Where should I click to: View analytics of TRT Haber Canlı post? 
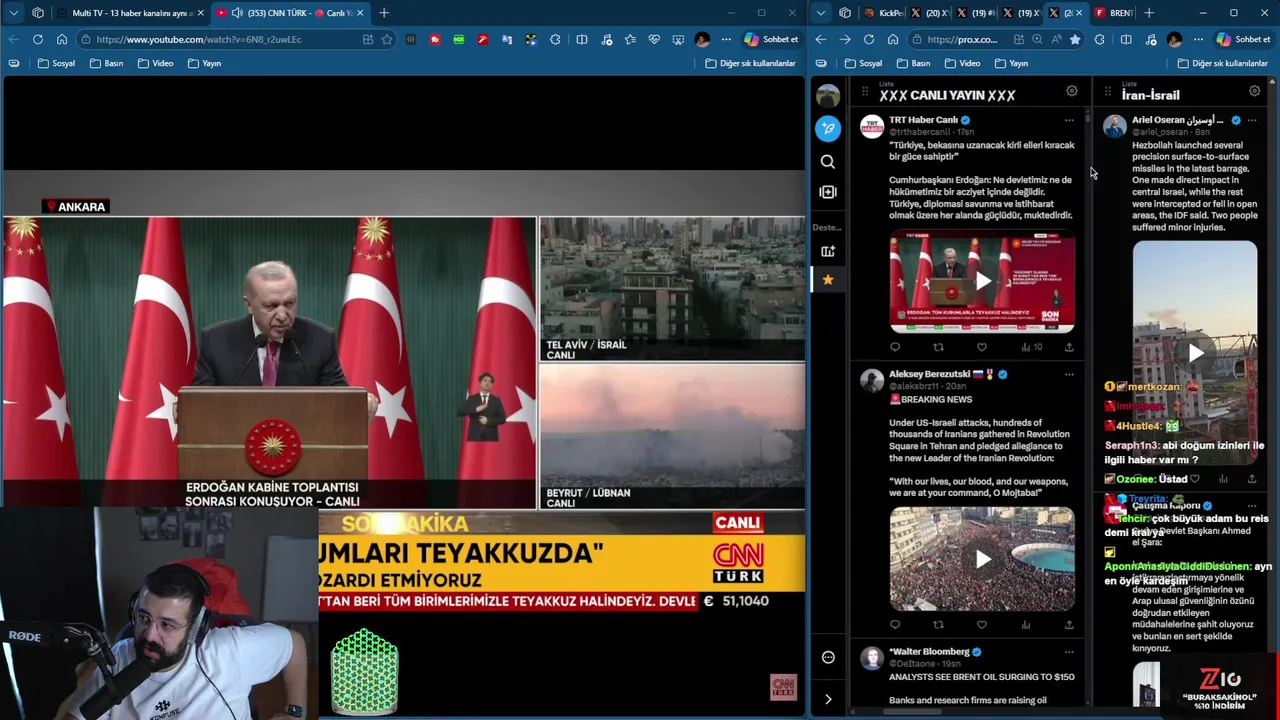coord(1031,347)
